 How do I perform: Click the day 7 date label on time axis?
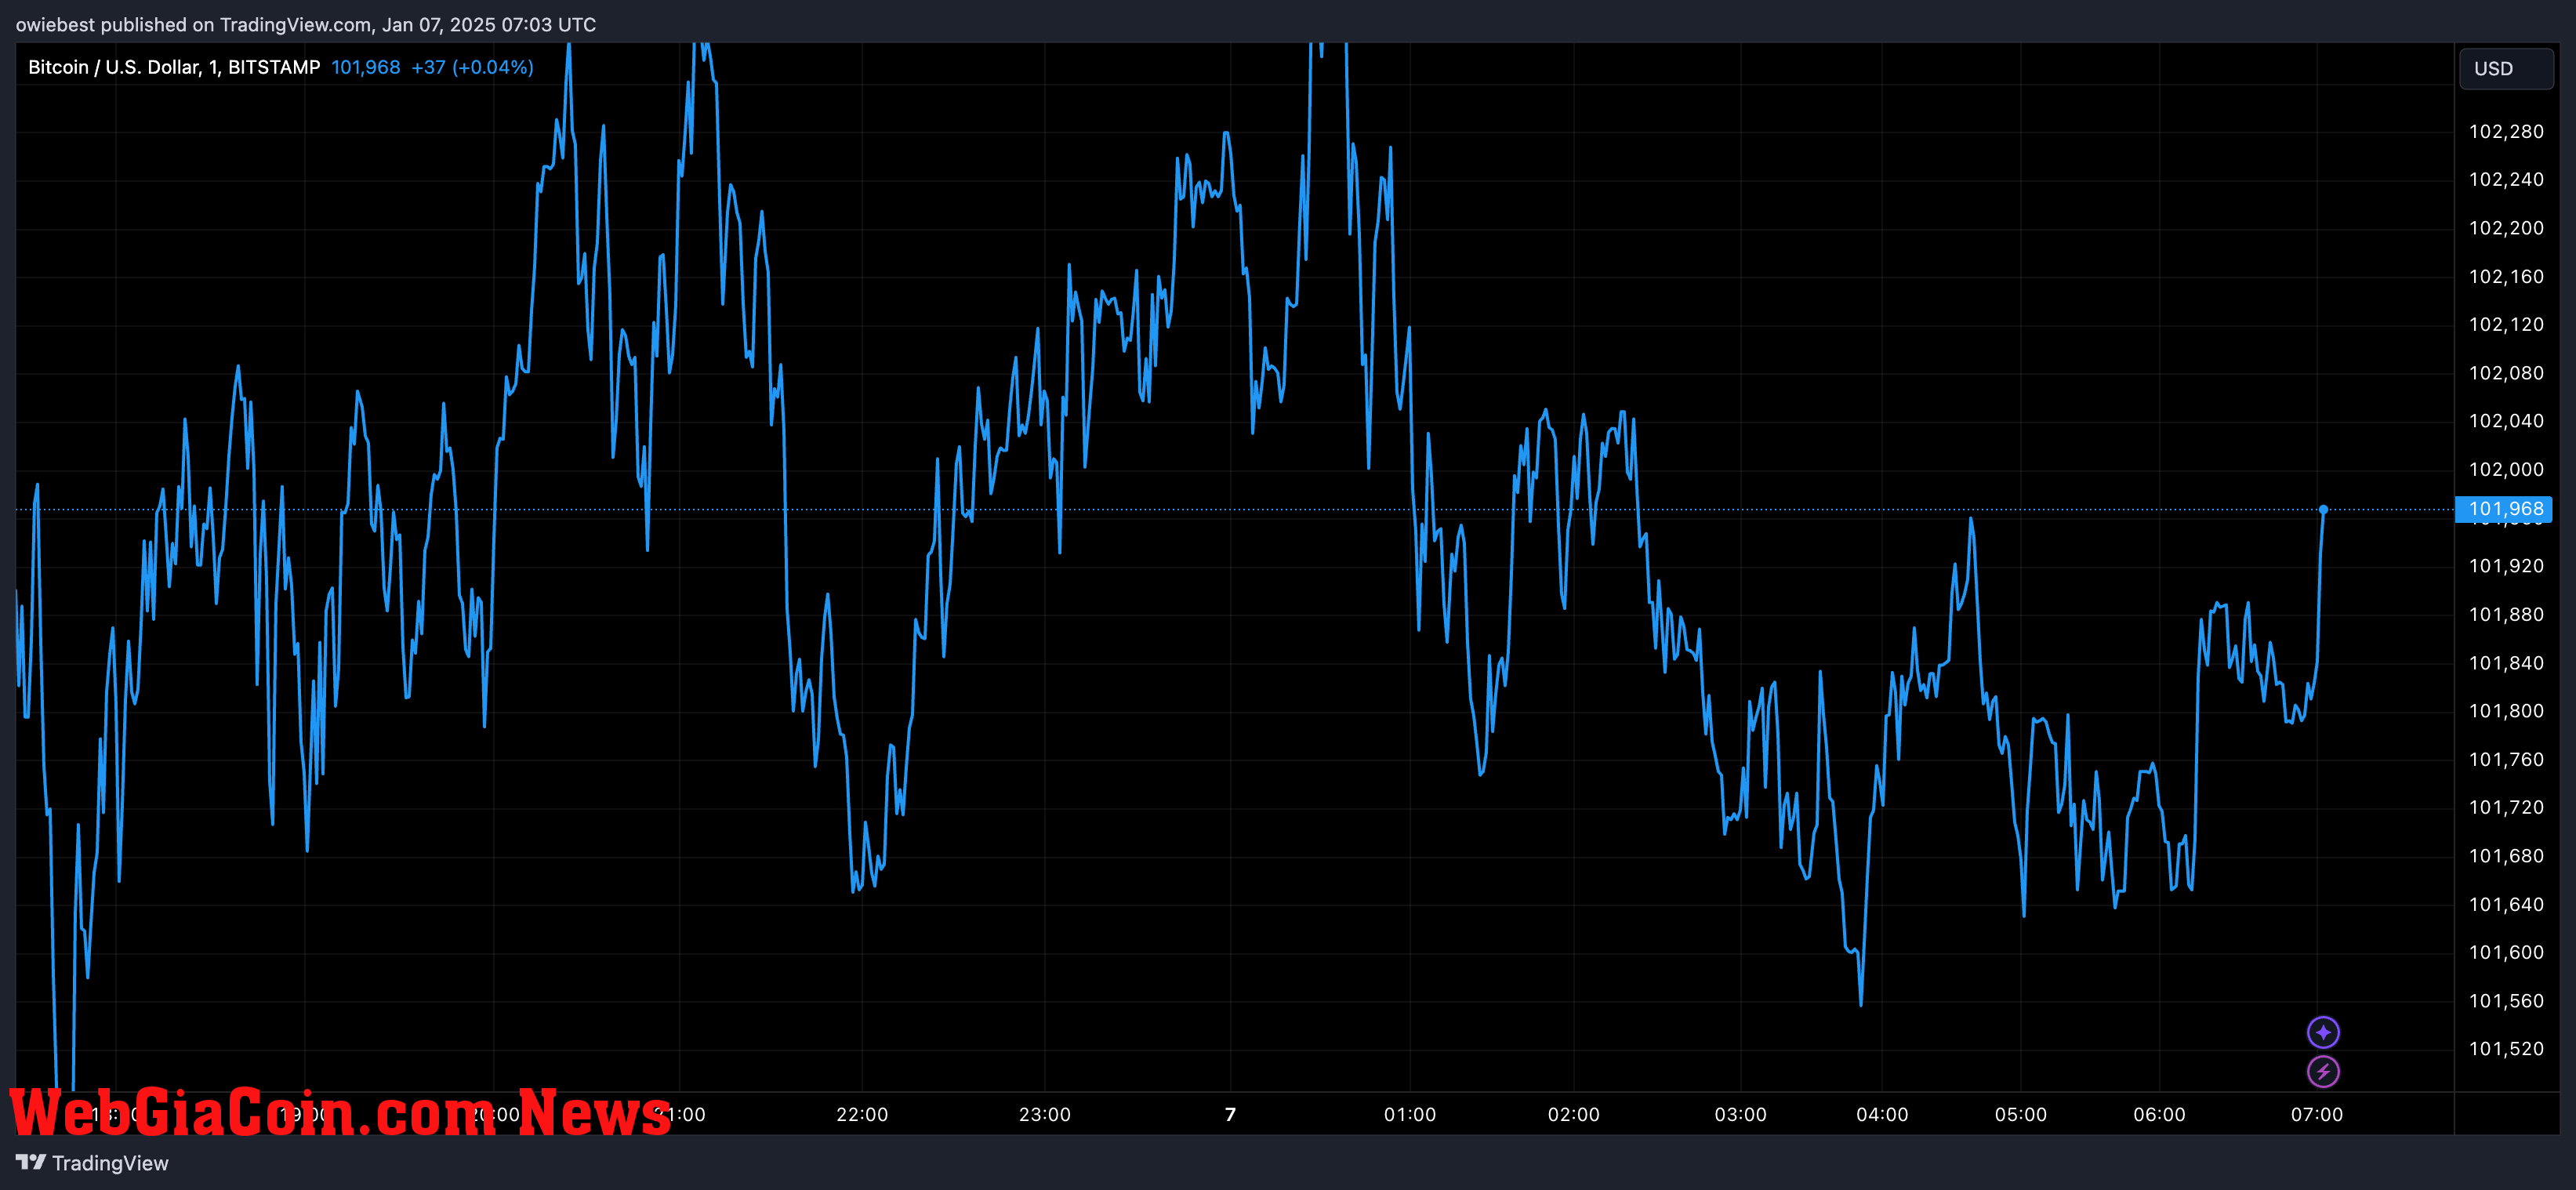[x=1230, y=1114]
